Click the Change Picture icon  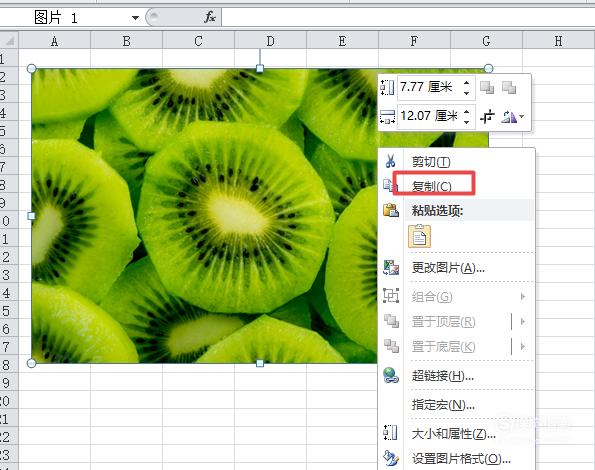(x=391, y=267)
